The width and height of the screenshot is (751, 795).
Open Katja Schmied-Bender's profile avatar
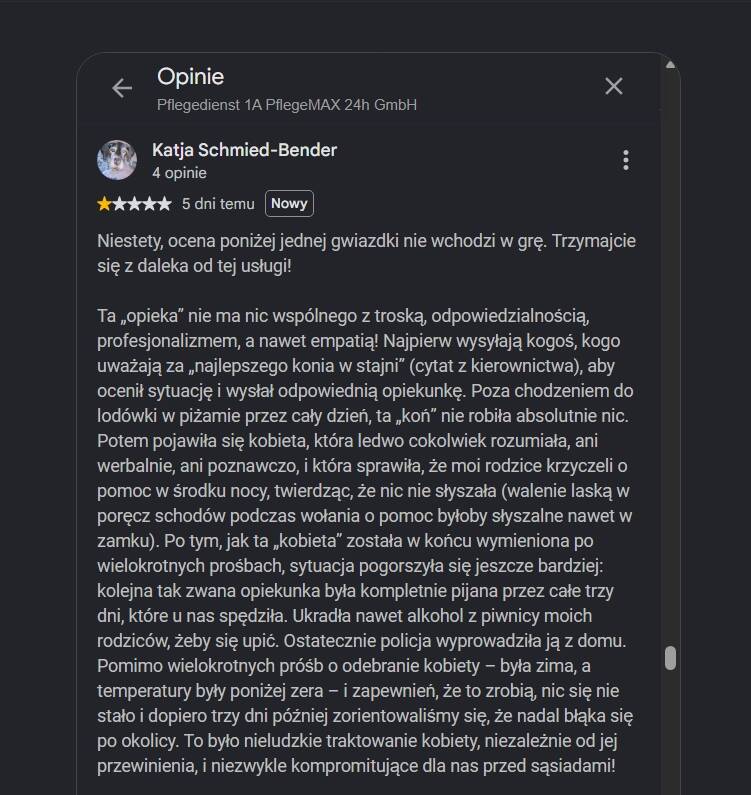click(x=117, y=160)
